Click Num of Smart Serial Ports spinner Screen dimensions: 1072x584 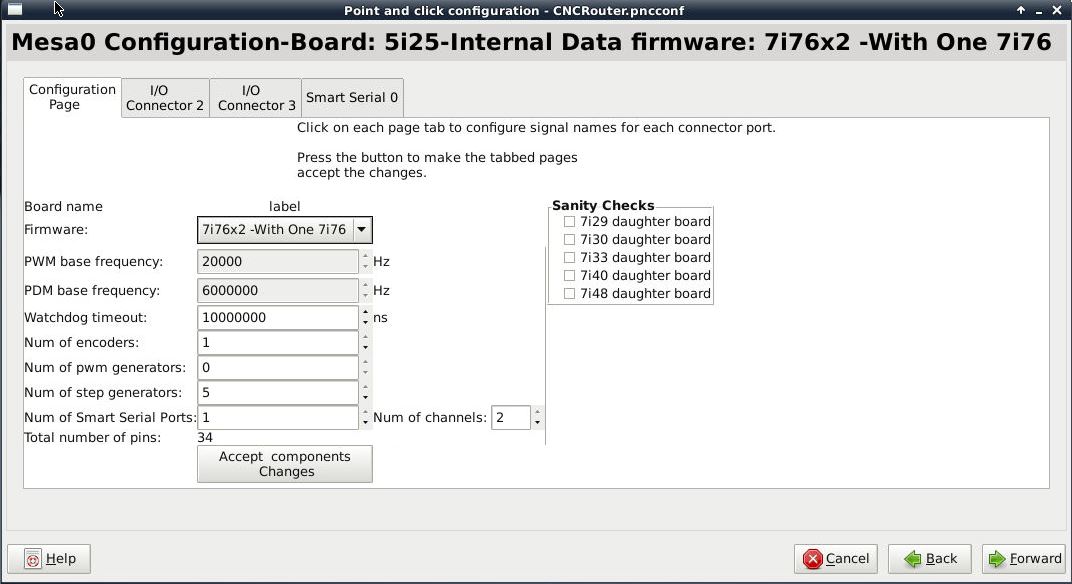click(x=365, y=418)
